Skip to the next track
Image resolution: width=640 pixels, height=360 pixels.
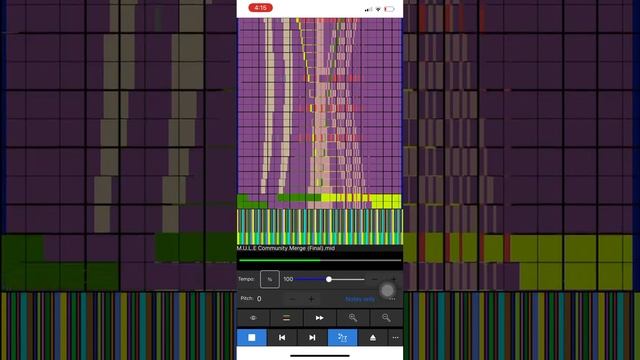pyautogui.click(x=312, y=338)
